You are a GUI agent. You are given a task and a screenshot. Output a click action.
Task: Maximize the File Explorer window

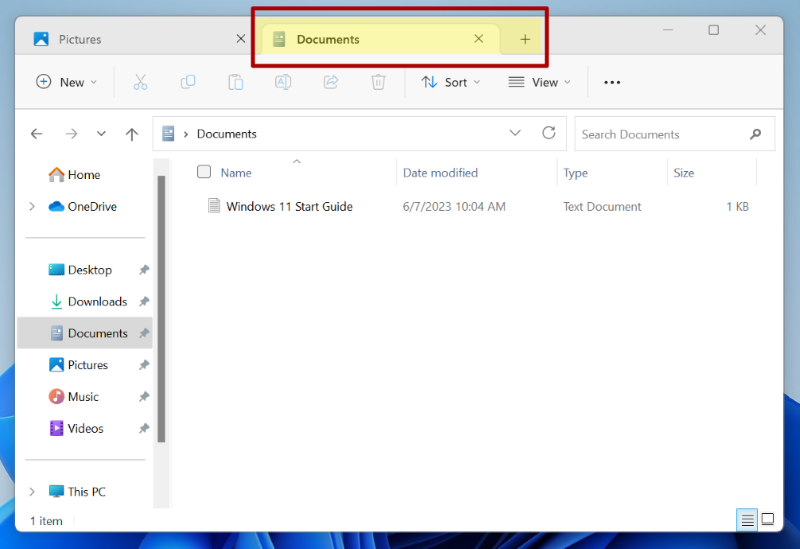713,30
